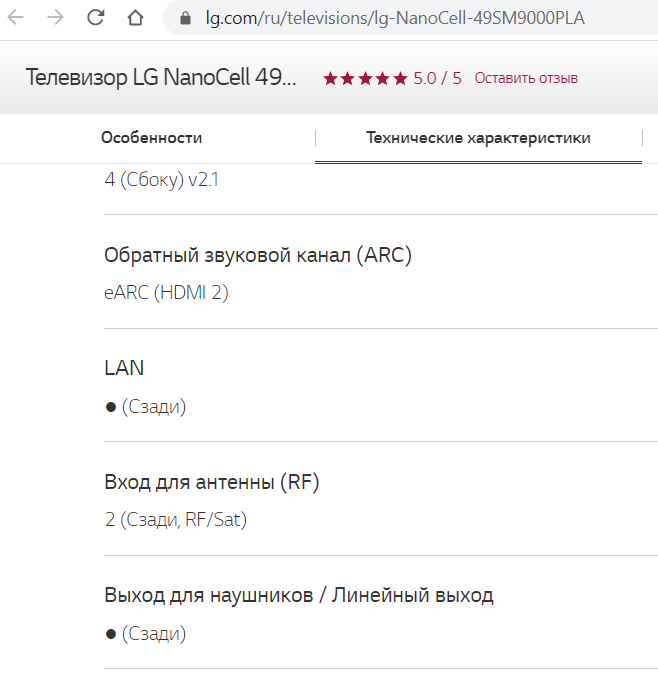Click the headphone output bullet dot marker

coord(111,634)
